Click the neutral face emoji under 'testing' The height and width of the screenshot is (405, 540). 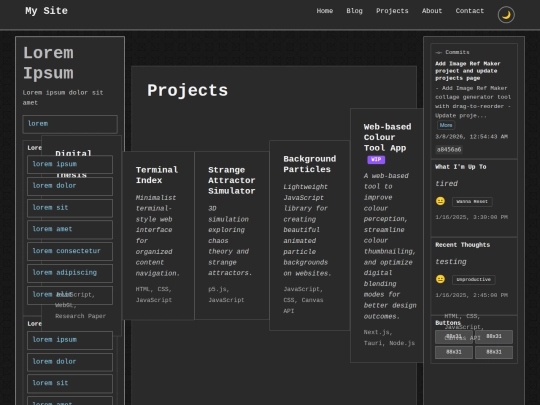pyautogui.click(x=440, y=279)
